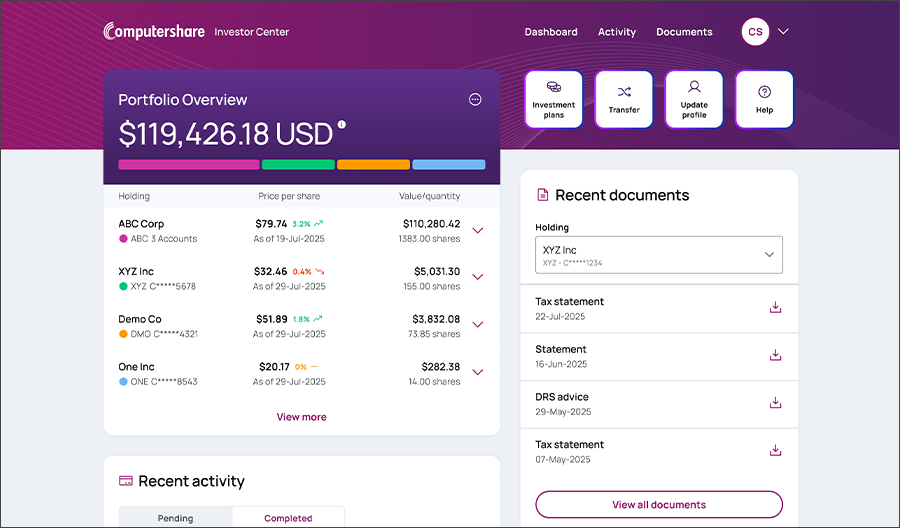
Task: Select the orange segment of portfolio bar
Action: pyautogui.click(x=374, y=165)
